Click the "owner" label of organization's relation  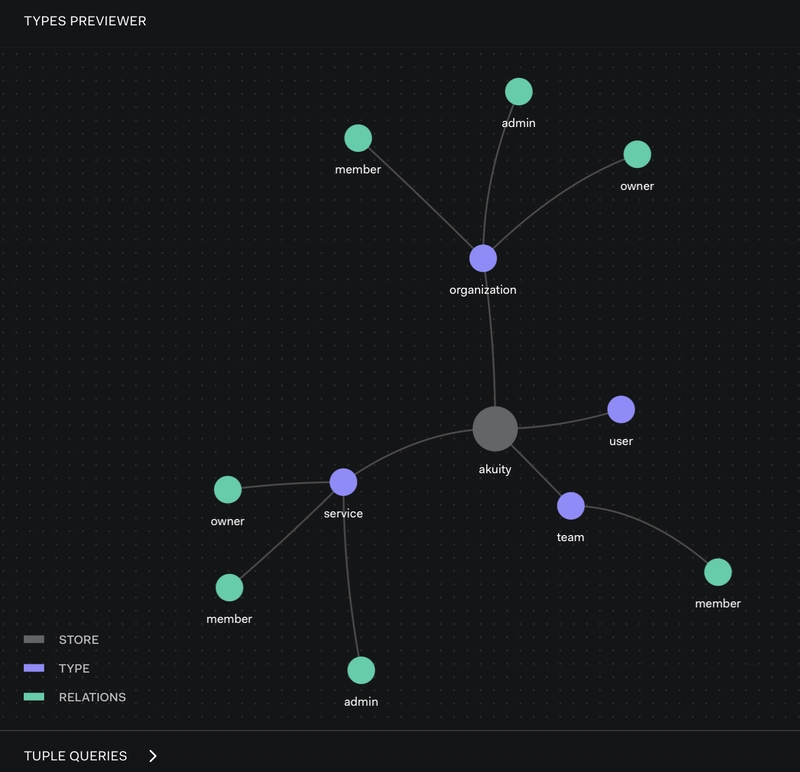pos(637,186)
